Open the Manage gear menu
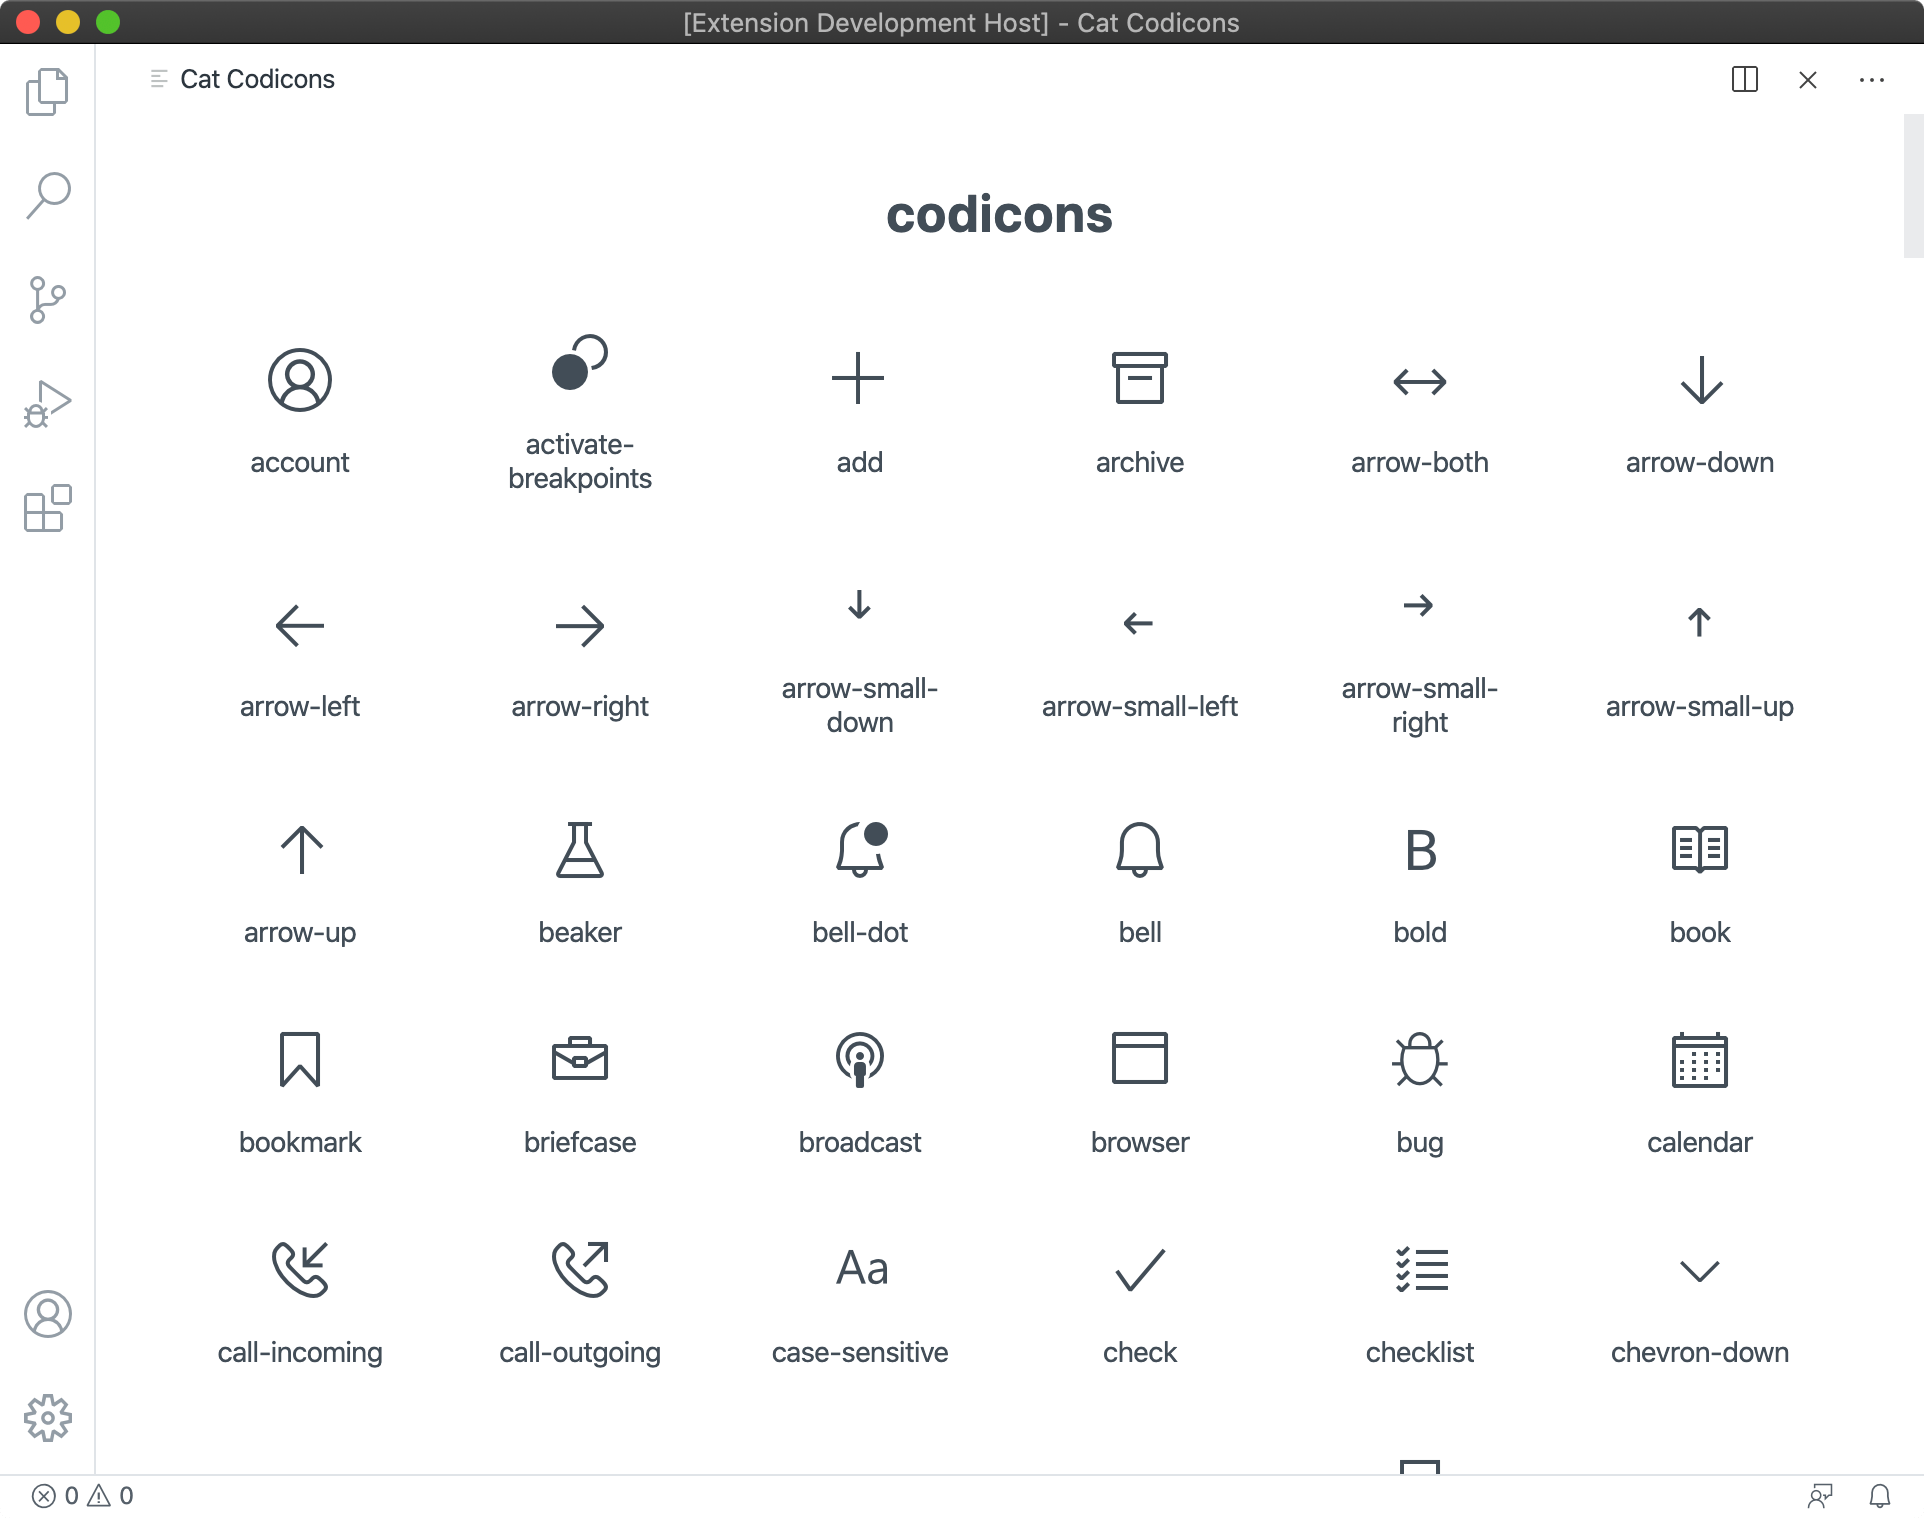The width and height of the screenshot is (1924, 1518). (x=47, y=1416)
